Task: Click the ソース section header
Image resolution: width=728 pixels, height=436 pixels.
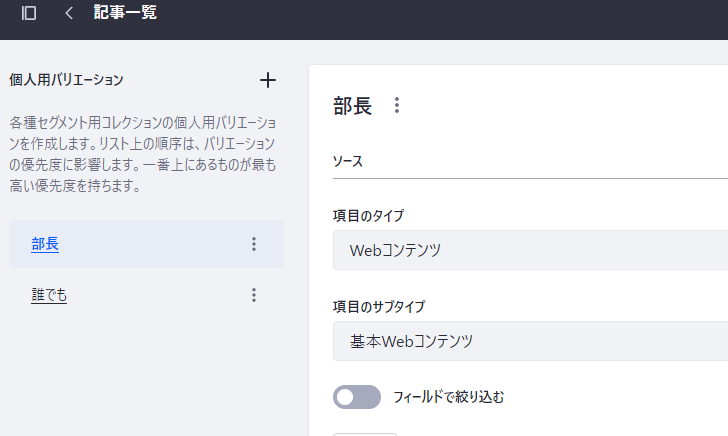Action: point(348,161)
